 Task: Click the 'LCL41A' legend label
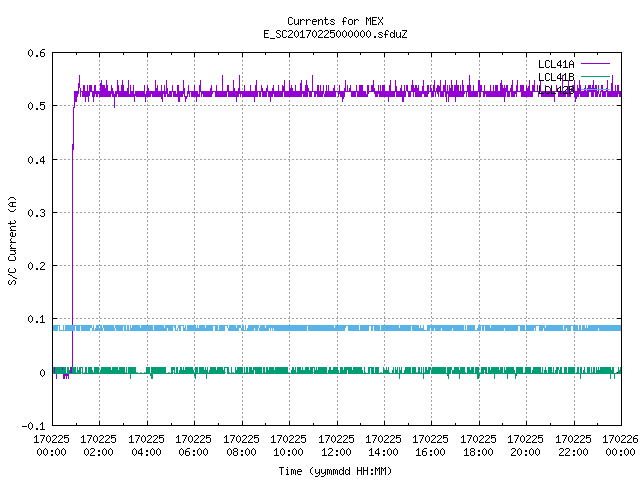click(556, 64)
